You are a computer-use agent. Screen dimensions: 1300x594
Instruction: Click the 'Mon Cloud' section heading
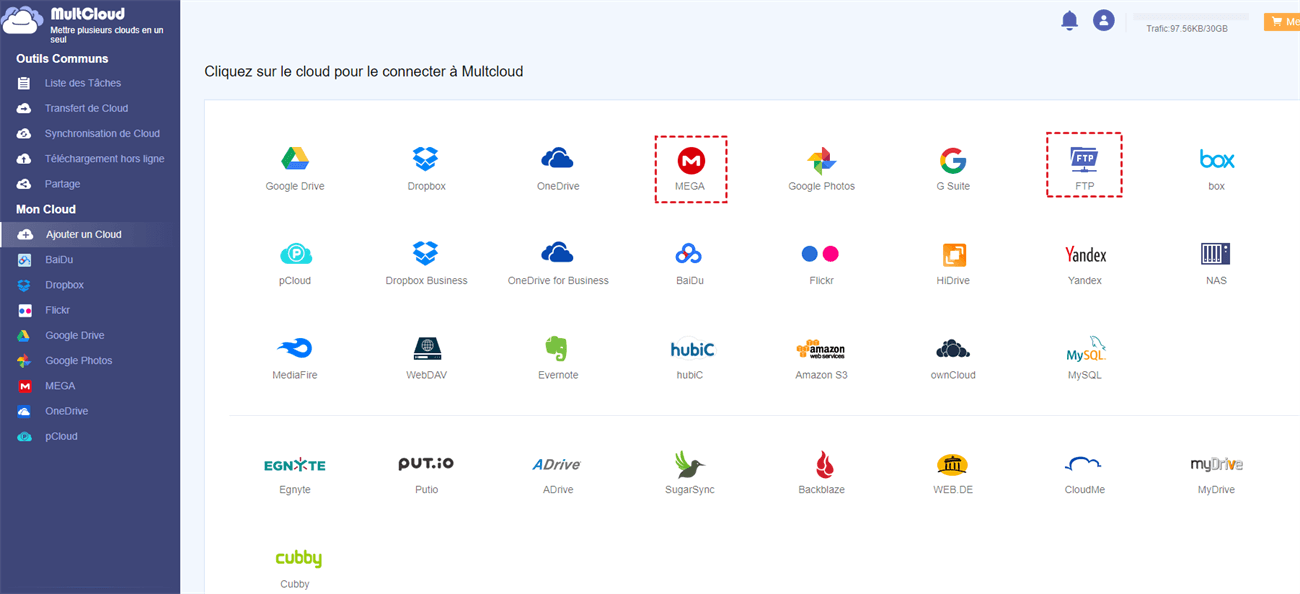tap(46, 209)
